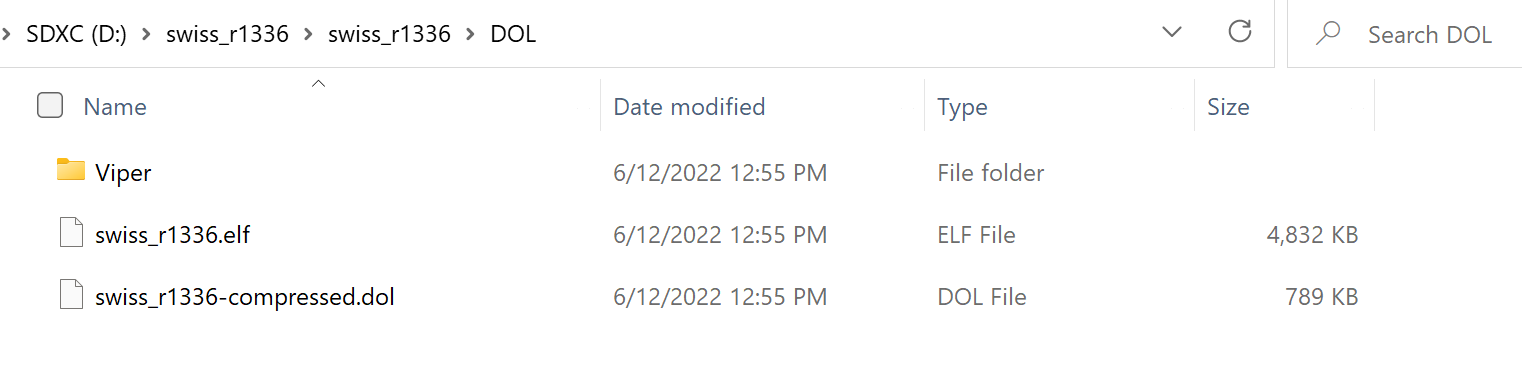Click the refresh icon in address bar
The width and height of the screenshot is (1522, 385).
pos(1240,32)
